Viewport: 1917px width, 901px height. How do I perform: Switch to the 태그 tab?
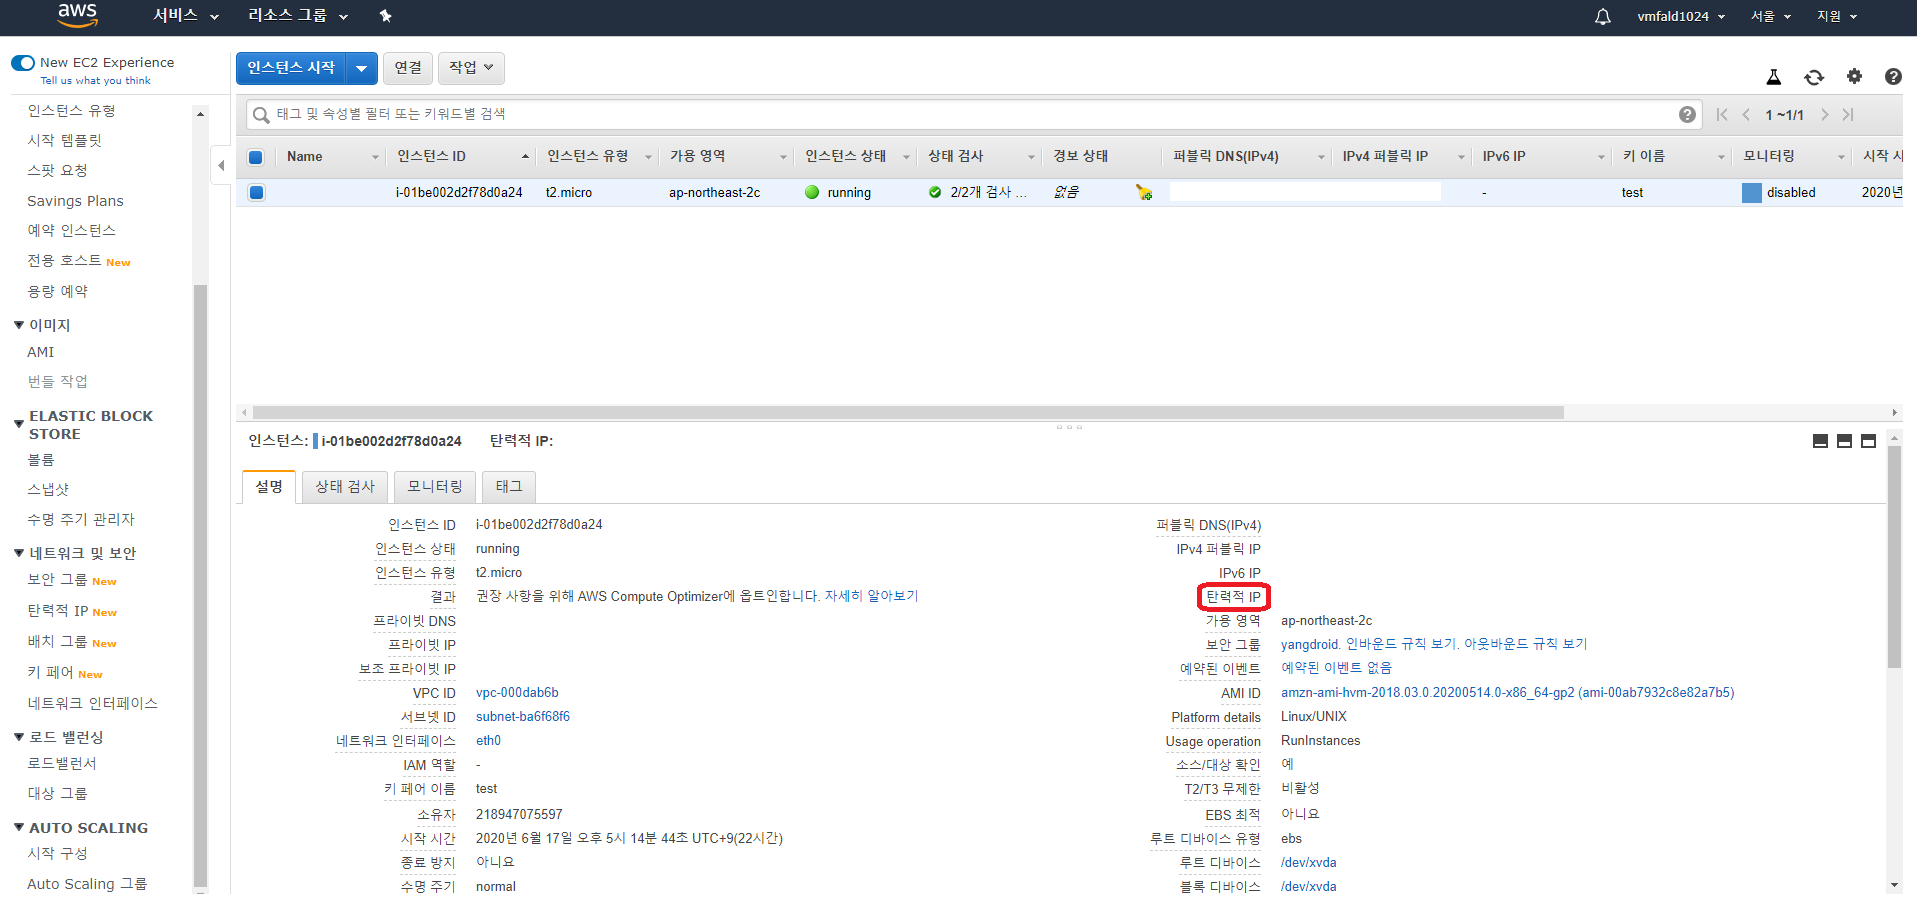pos(509,487)
